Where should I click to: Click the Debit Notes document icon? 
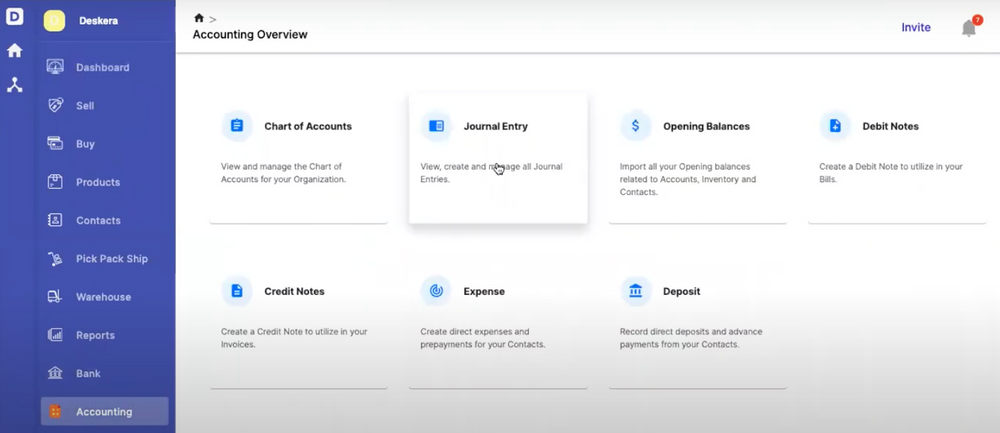834,126
